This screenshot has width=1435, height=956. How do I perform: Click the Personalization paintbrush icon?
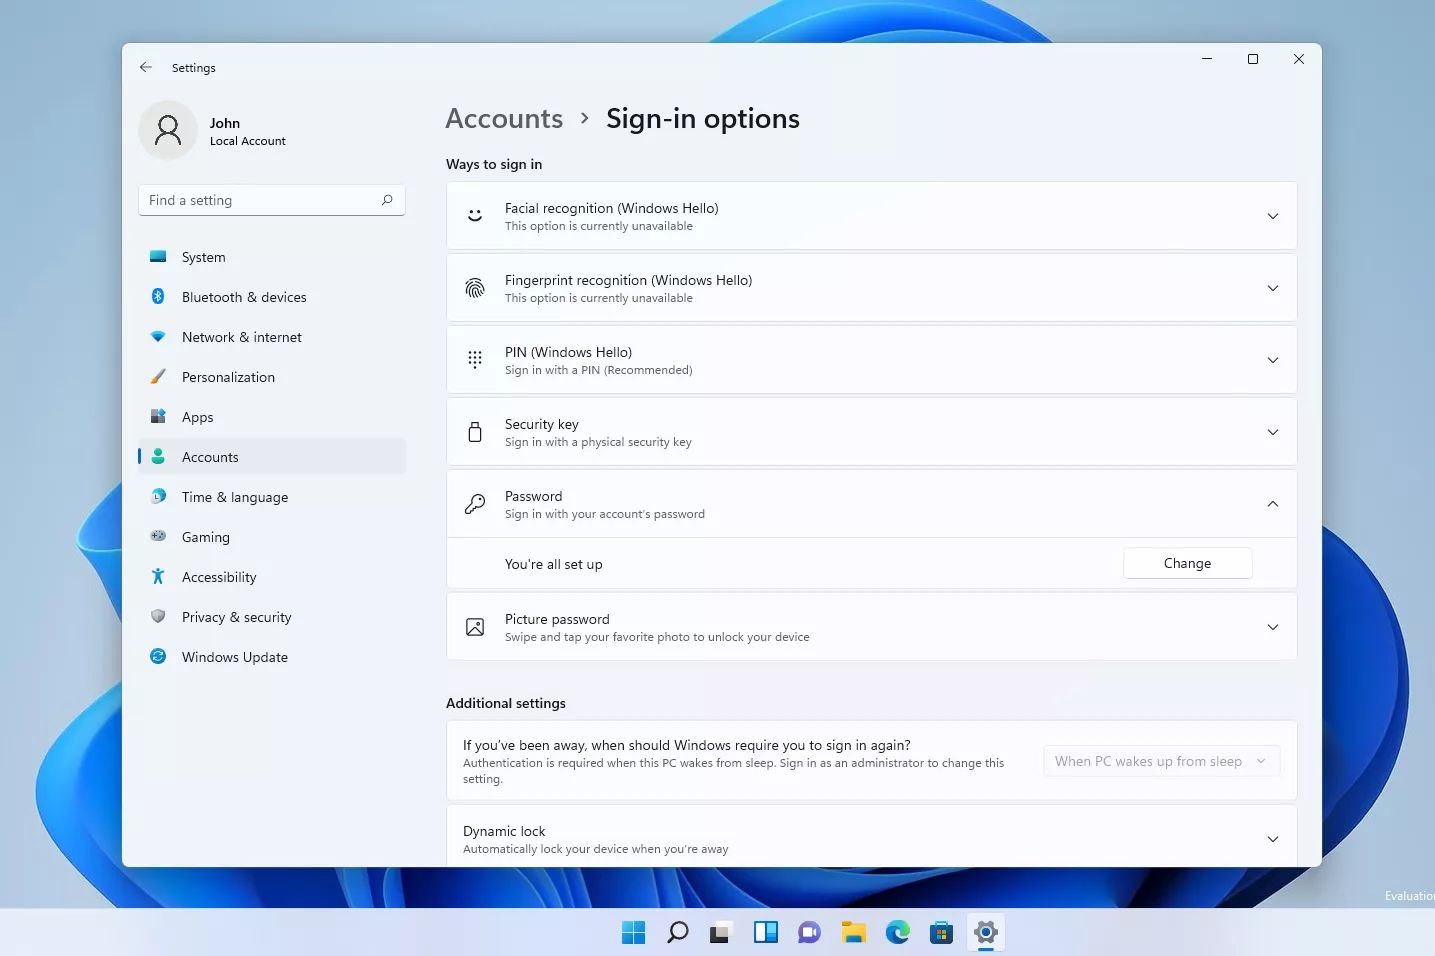coord(158,377)
